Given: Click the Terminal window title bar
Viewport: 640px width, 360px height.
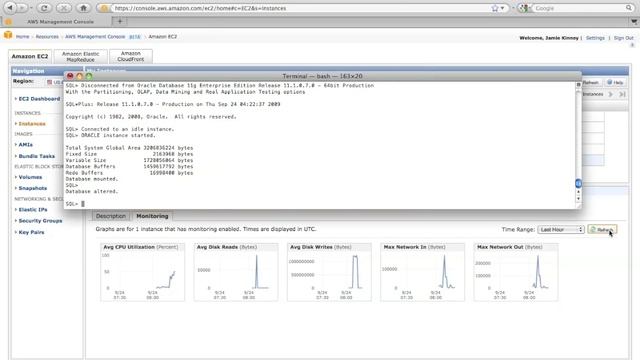Looking at the screenshot, I should (x=322, y=76).
